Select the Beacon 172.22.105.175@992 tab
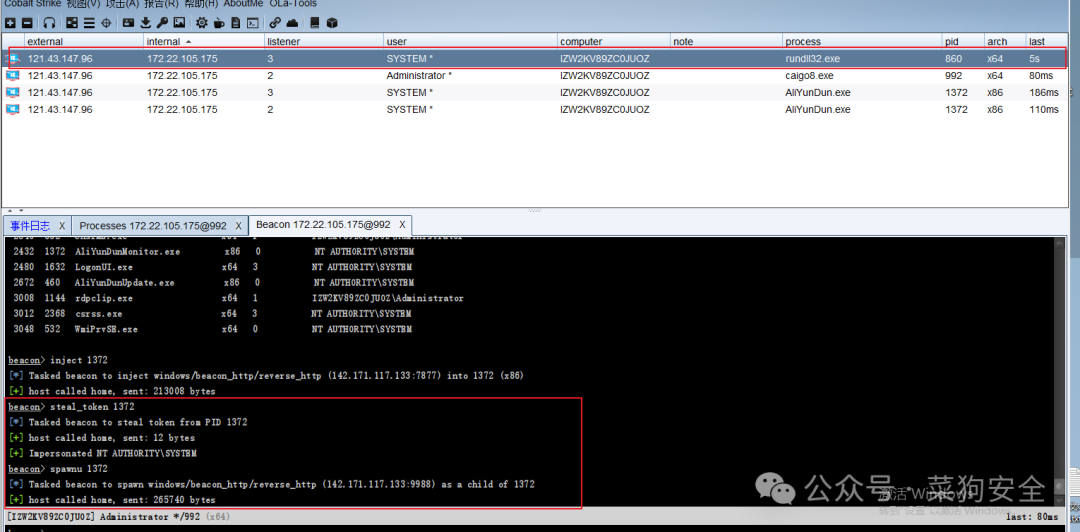This screenshot has height=532, width=1080. (323, 225)
